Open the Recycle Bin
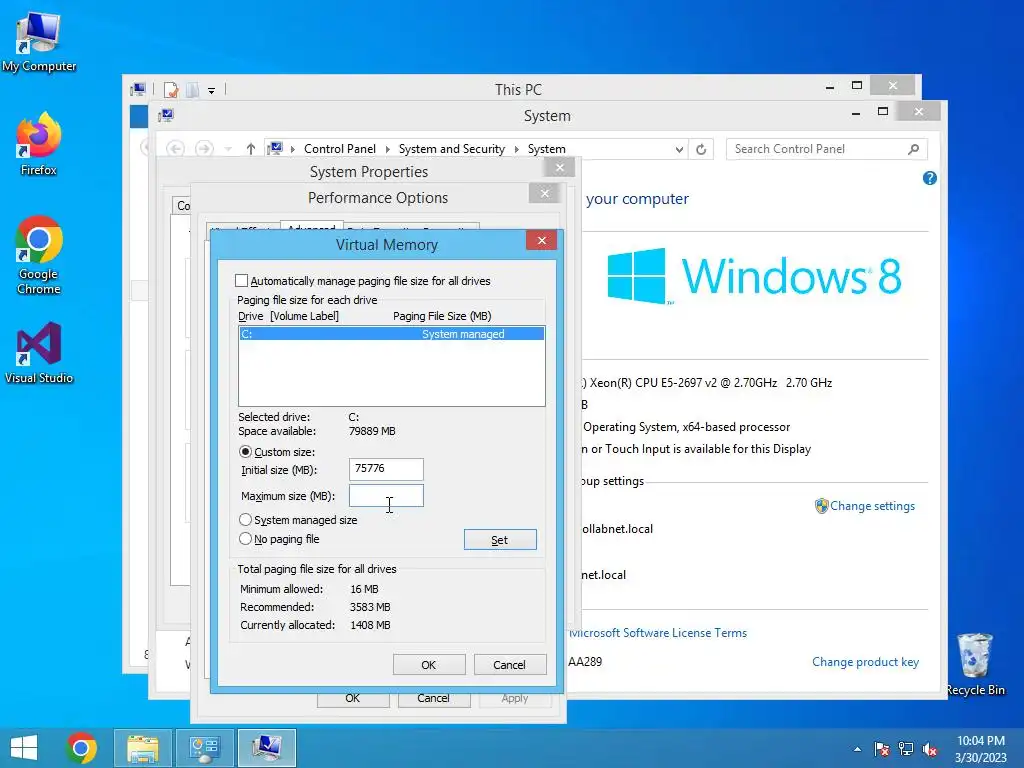The width and height of the screenshot is (1024, 768). coord(975,664)
